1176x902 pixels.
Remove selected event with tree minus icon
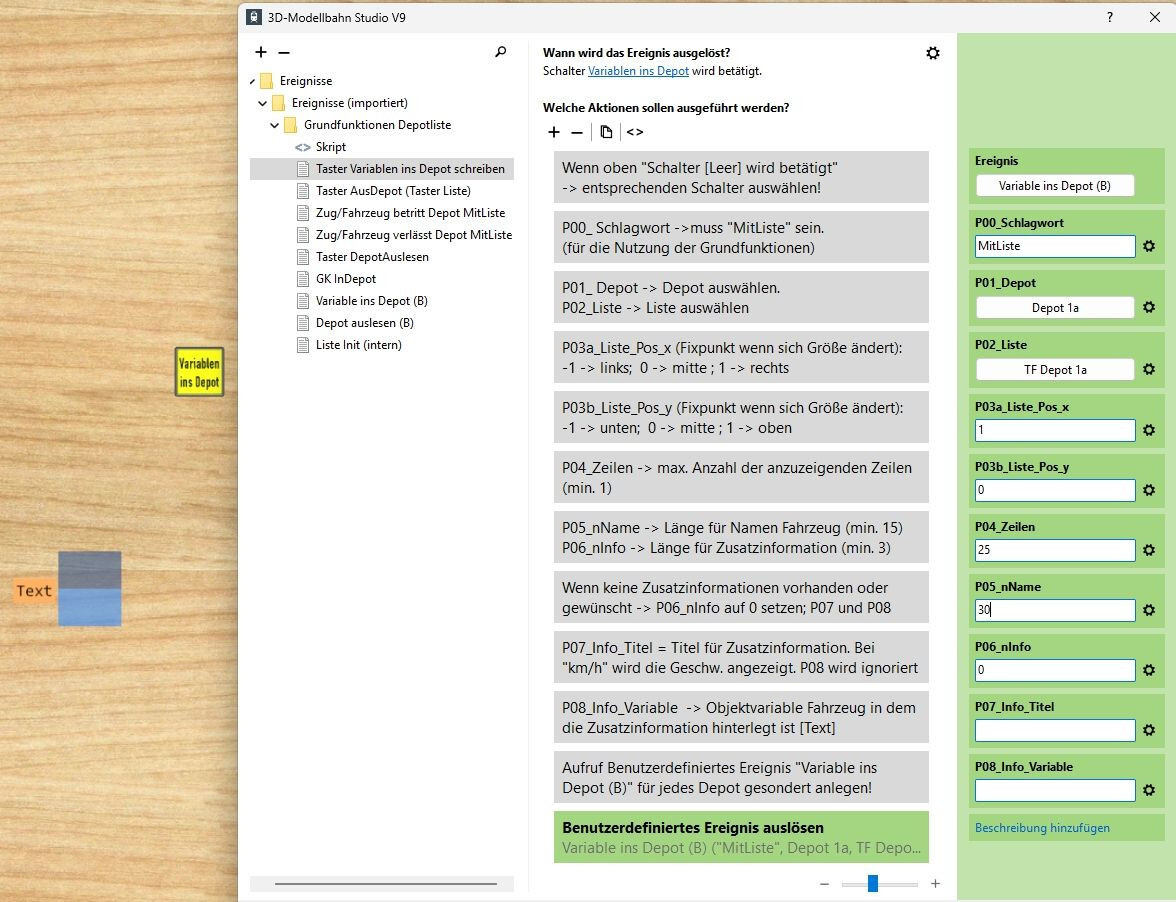[x=284, y=52]
